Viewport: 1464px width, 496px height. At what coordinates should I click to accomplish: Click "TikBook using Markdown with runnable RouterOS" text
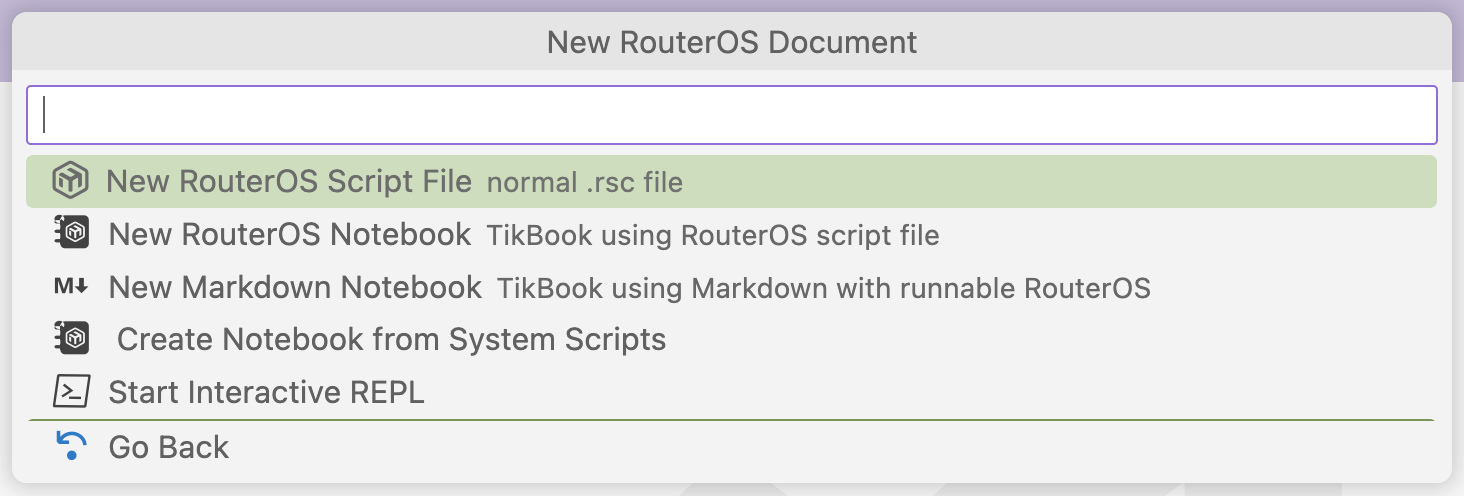tap(823, 289)
